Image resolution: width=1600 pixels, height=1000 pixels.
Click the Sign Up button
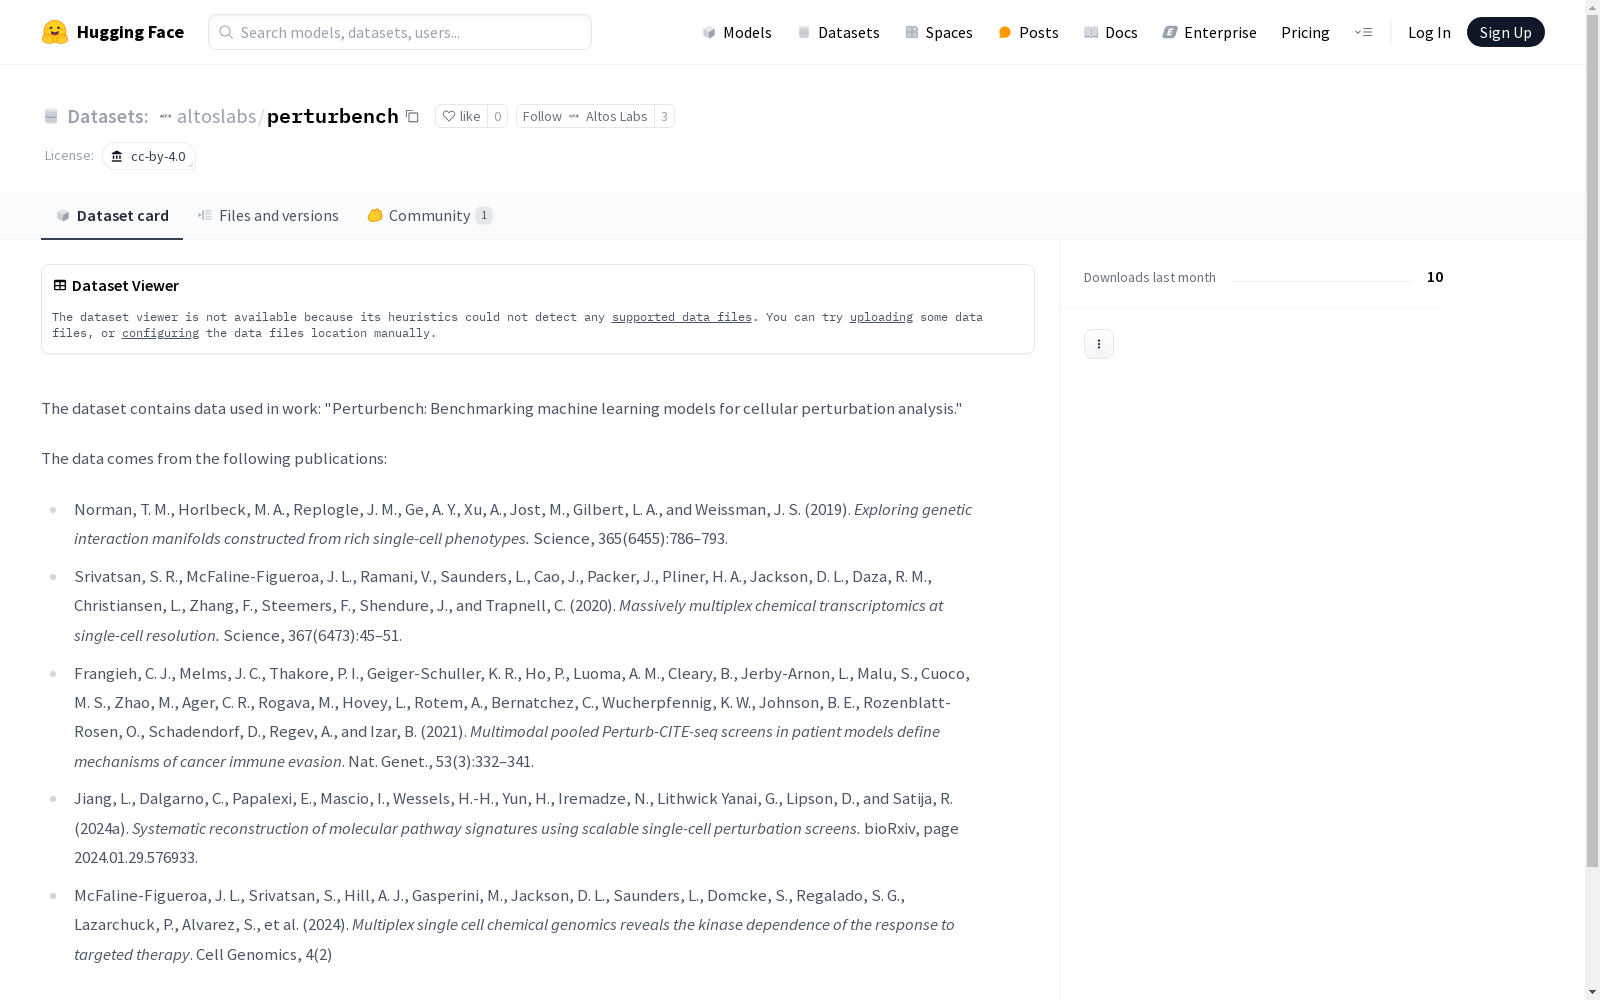(x=1505, y=32)
